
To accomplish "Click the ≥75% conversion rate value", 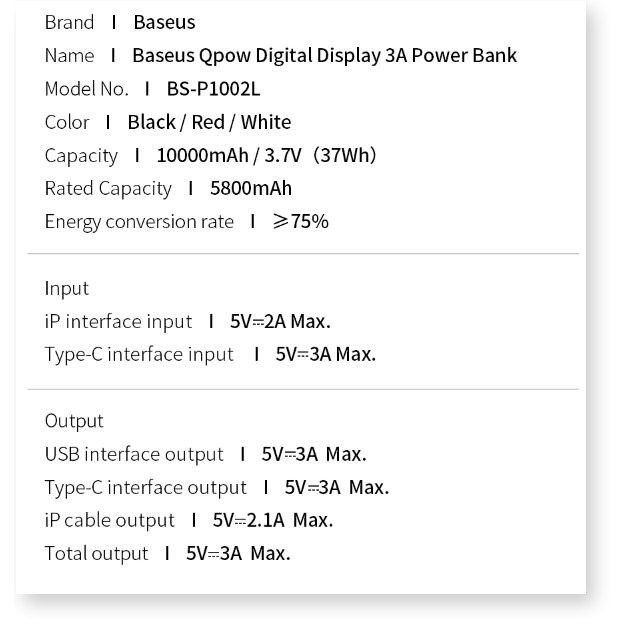I will [300, 221].
